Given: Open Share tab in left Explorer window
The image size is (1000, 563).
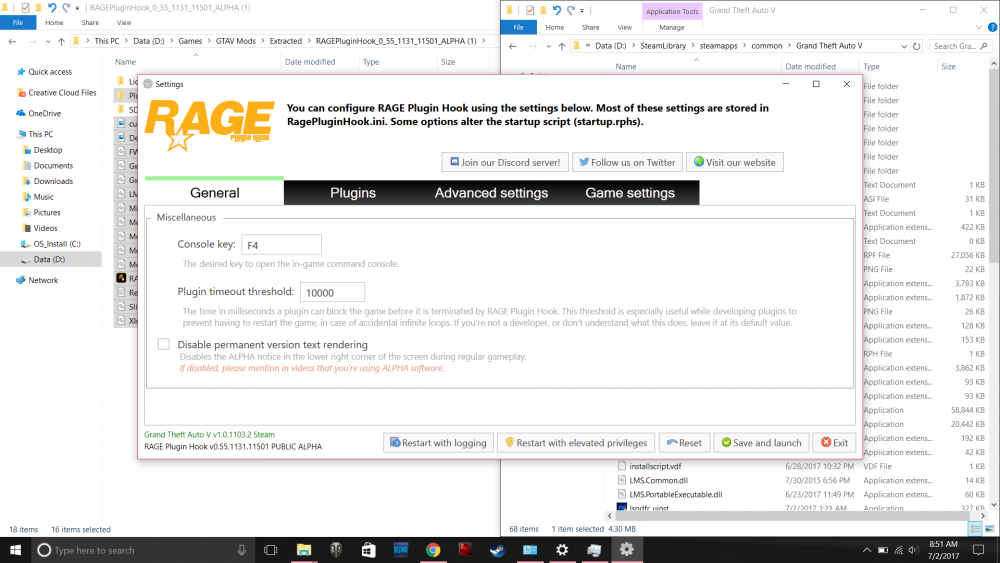Looking at the screenshot, I should (x=90, y=22).
